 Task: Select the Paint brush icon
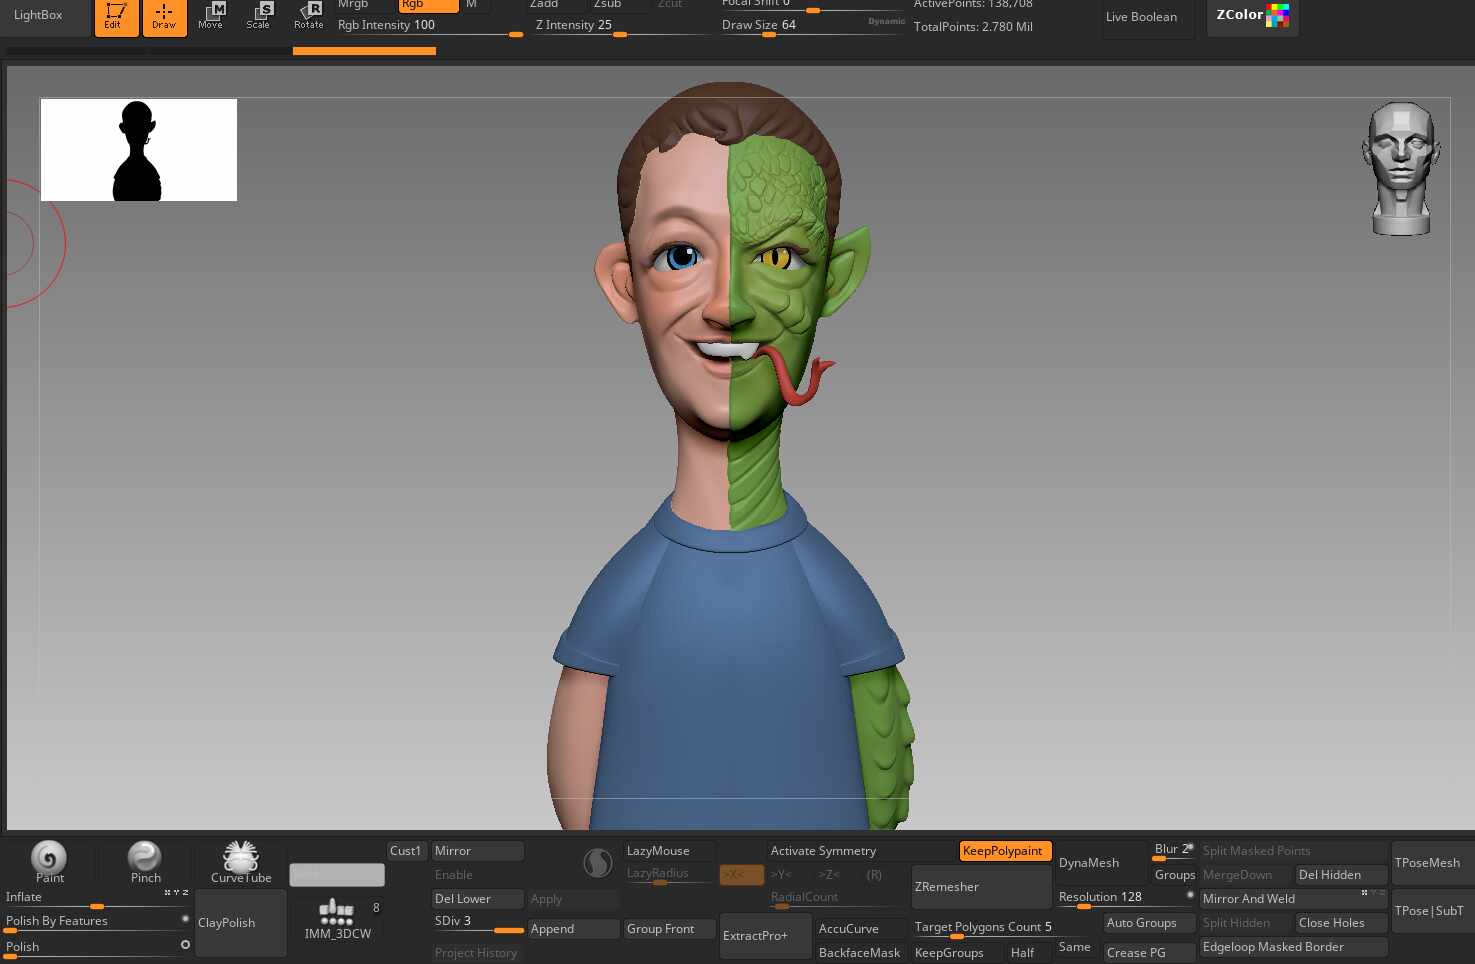pyautogui.click(x=49, y=860)
